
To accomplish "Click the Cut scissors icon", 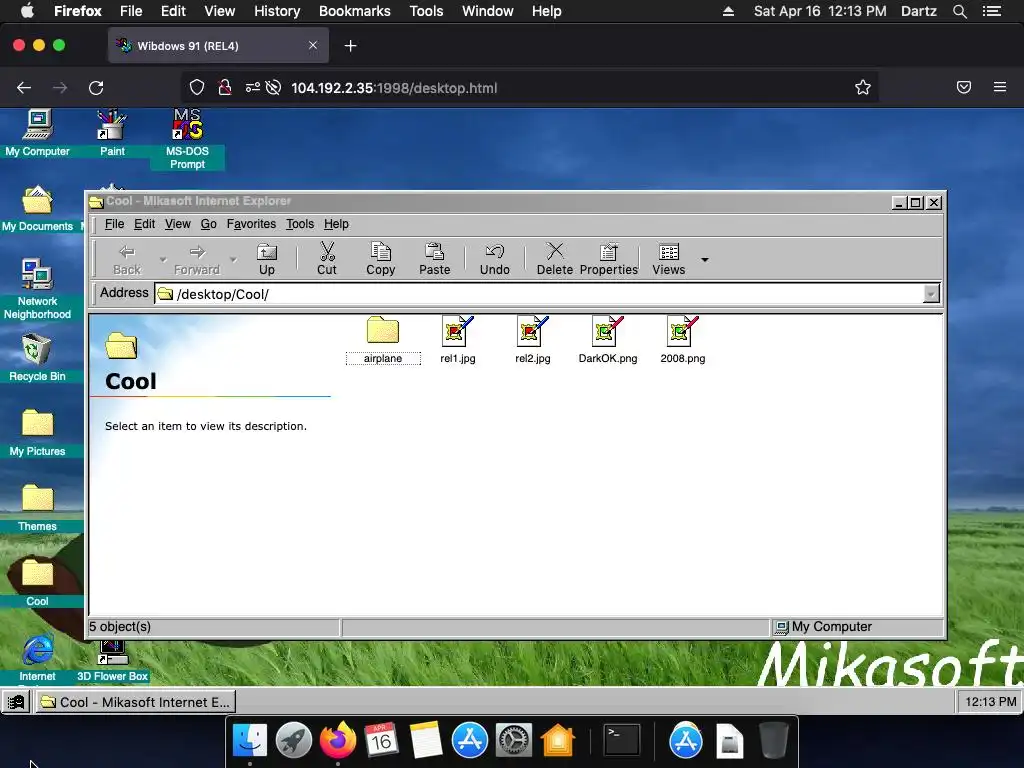I will point(327,251).
